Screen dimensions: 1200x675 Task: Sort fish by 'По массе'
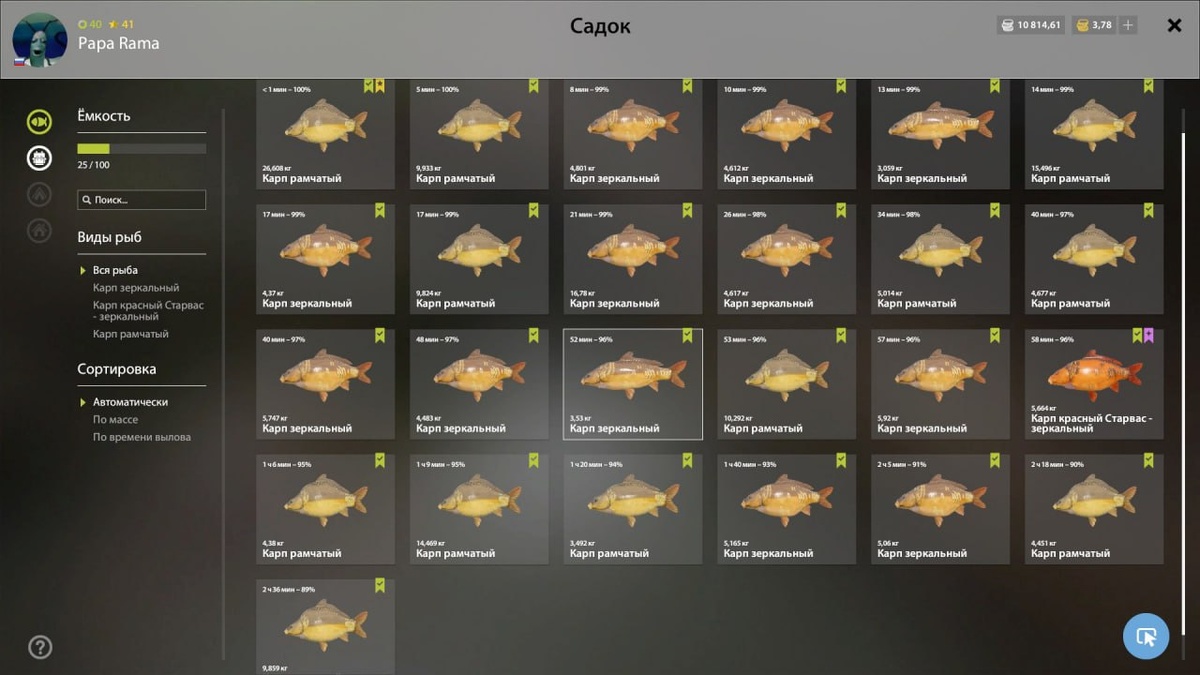click(x=116, y=420)
